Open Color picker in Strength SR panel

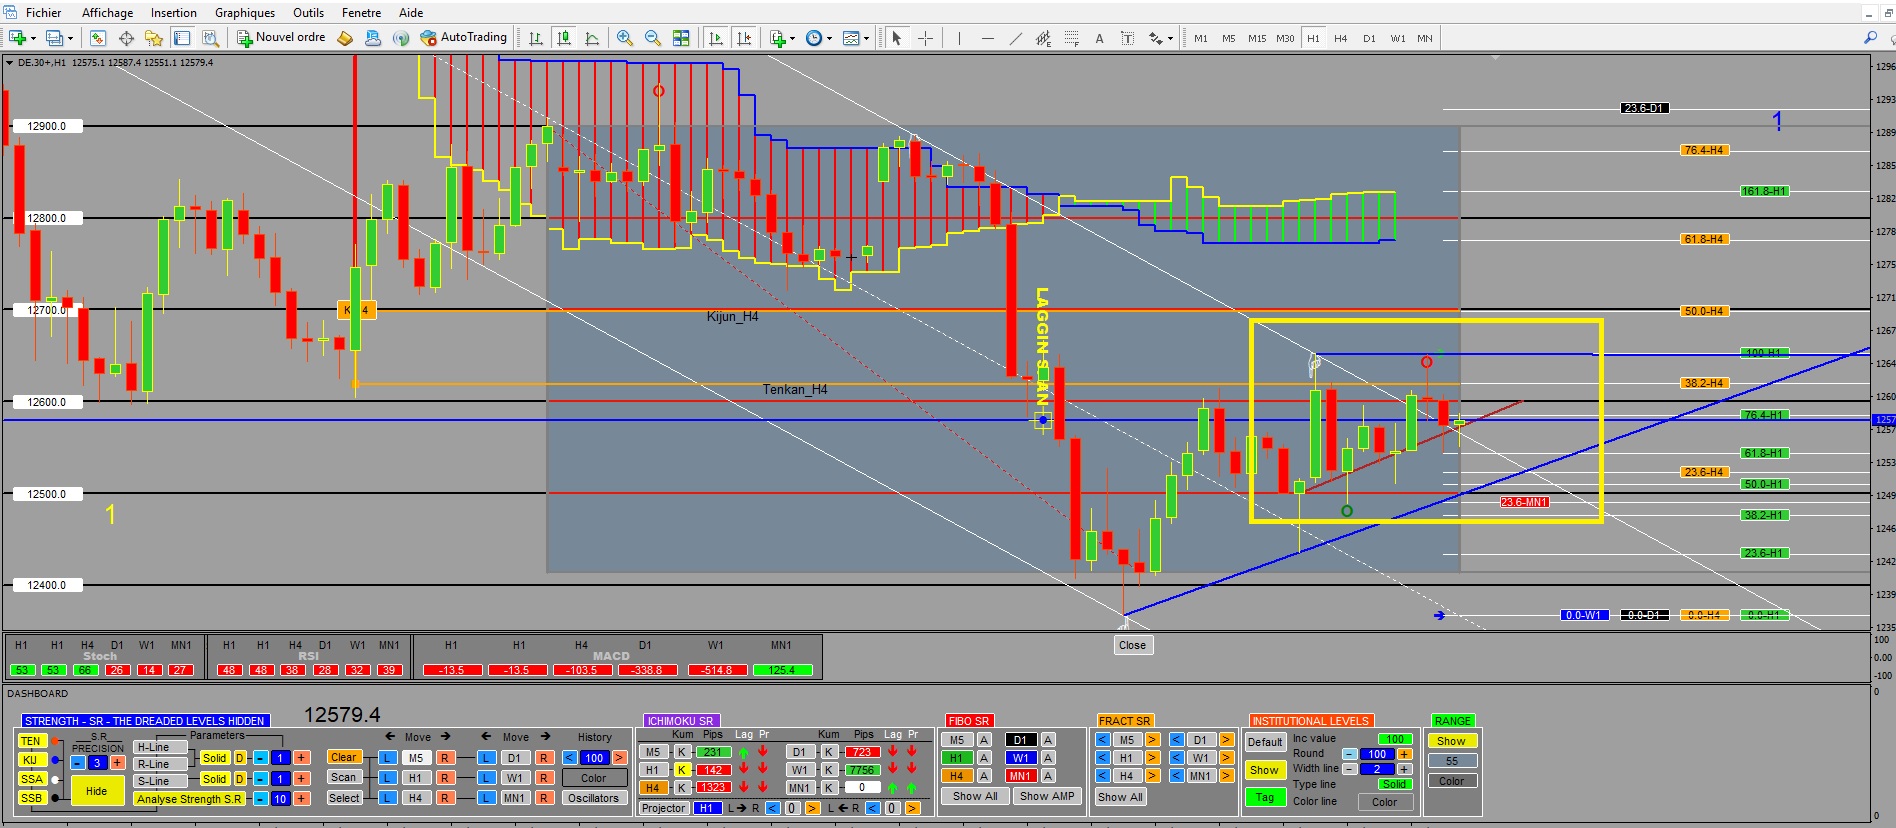[594, 778]
